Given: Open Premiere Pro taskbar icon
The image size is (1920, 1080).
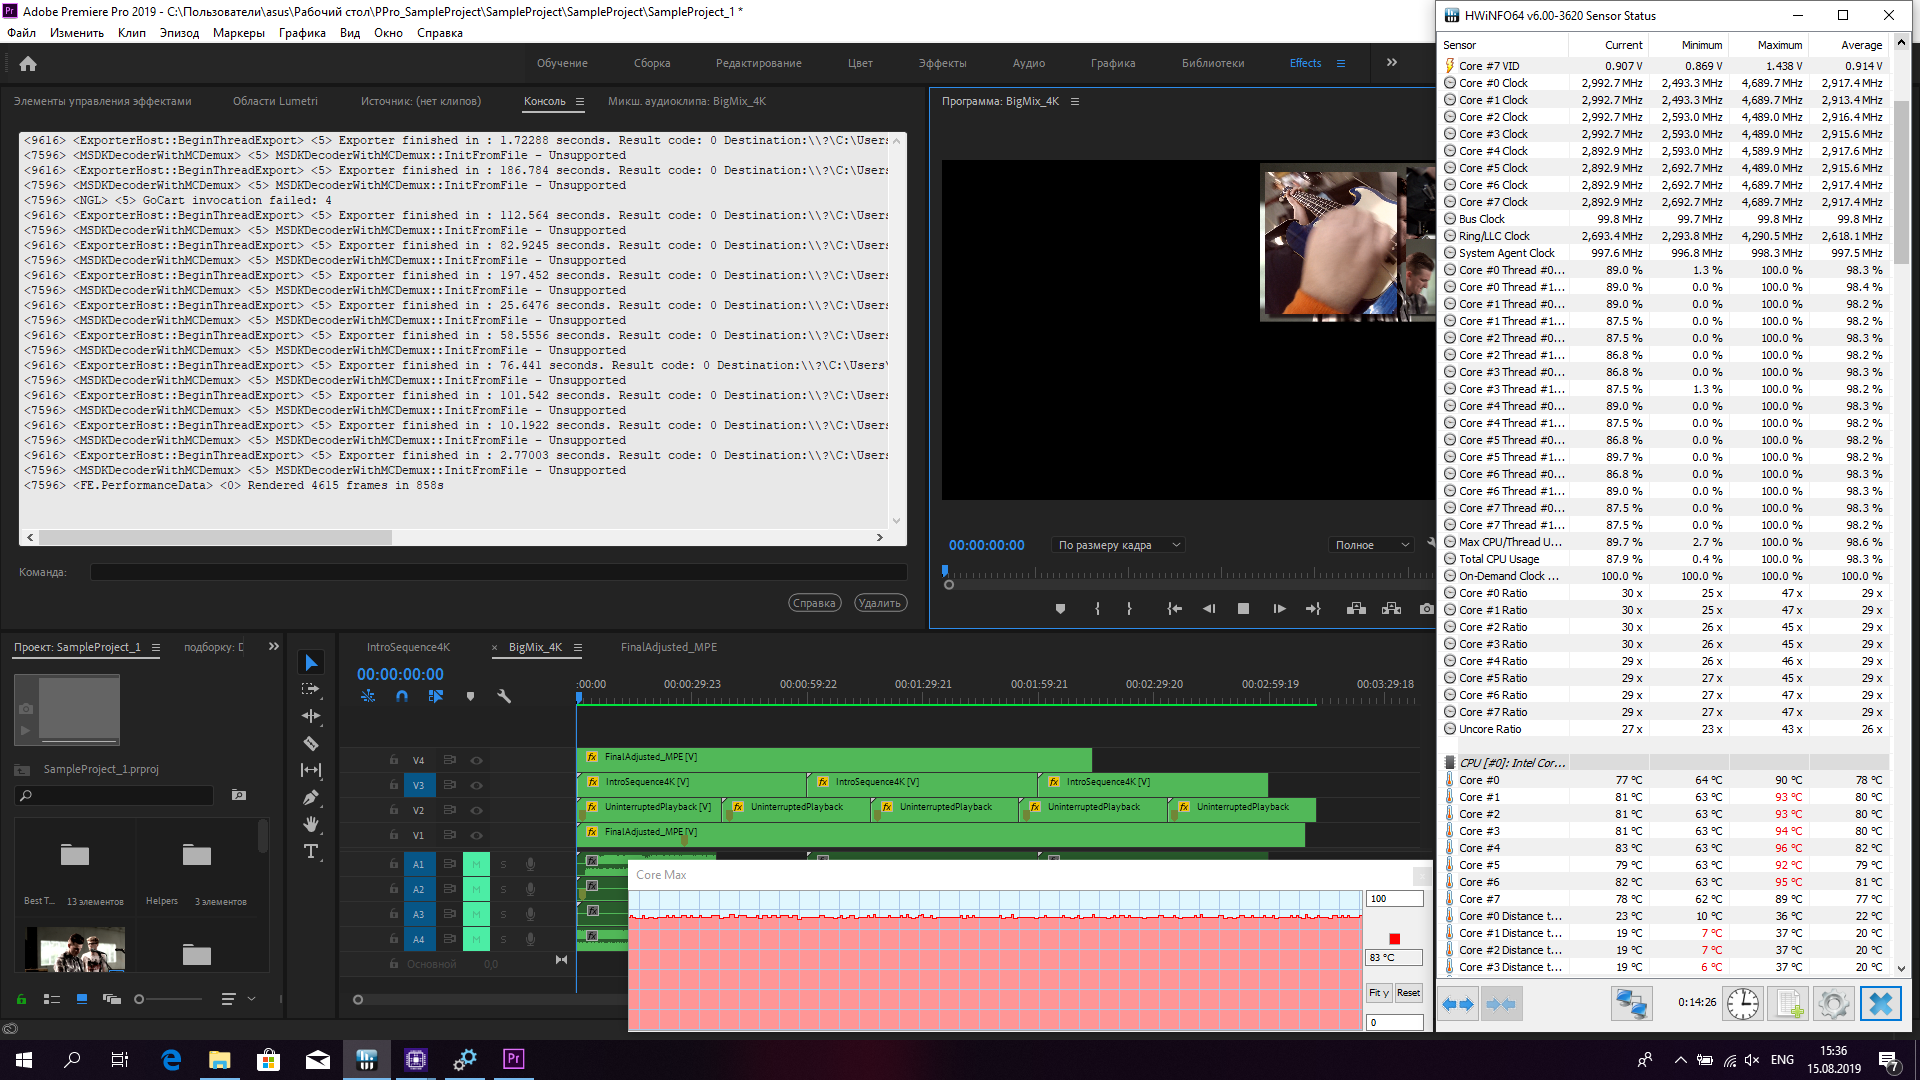Looking at the screenshot, I should [x=513, y=1059].
